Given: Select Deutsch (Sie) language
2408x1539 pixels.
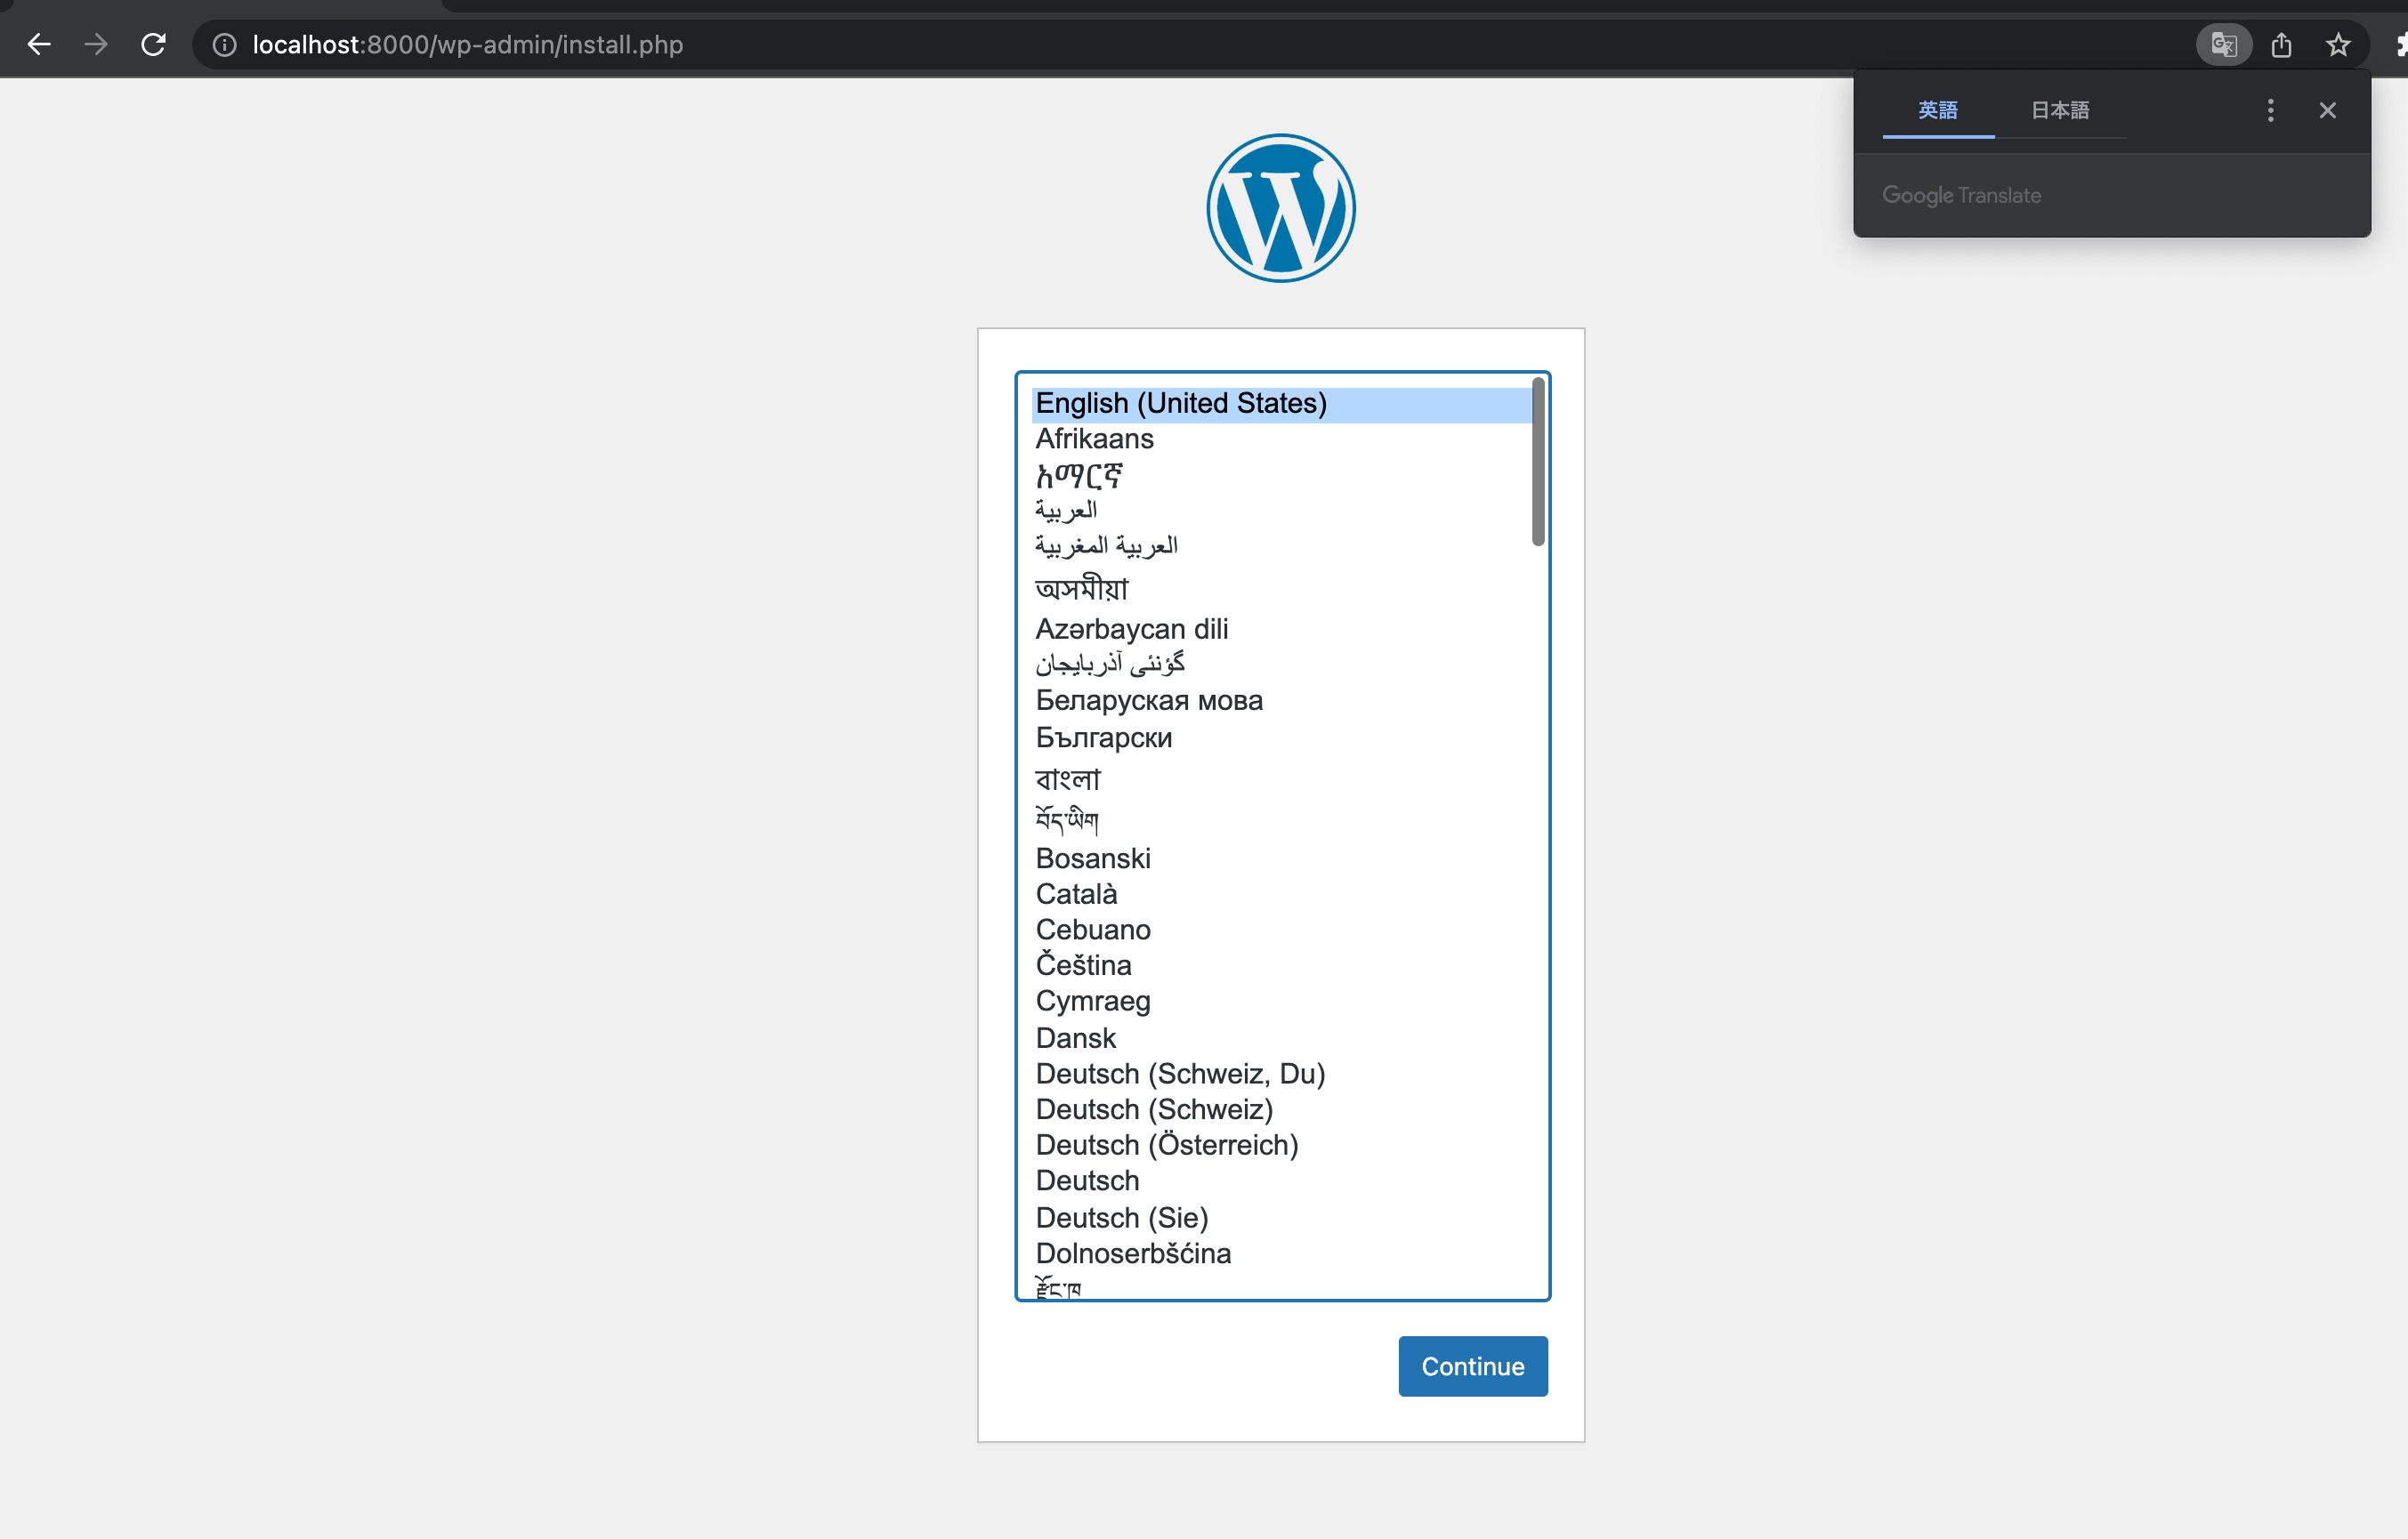Looking at the screenshot, I should pos(1281,1218).
